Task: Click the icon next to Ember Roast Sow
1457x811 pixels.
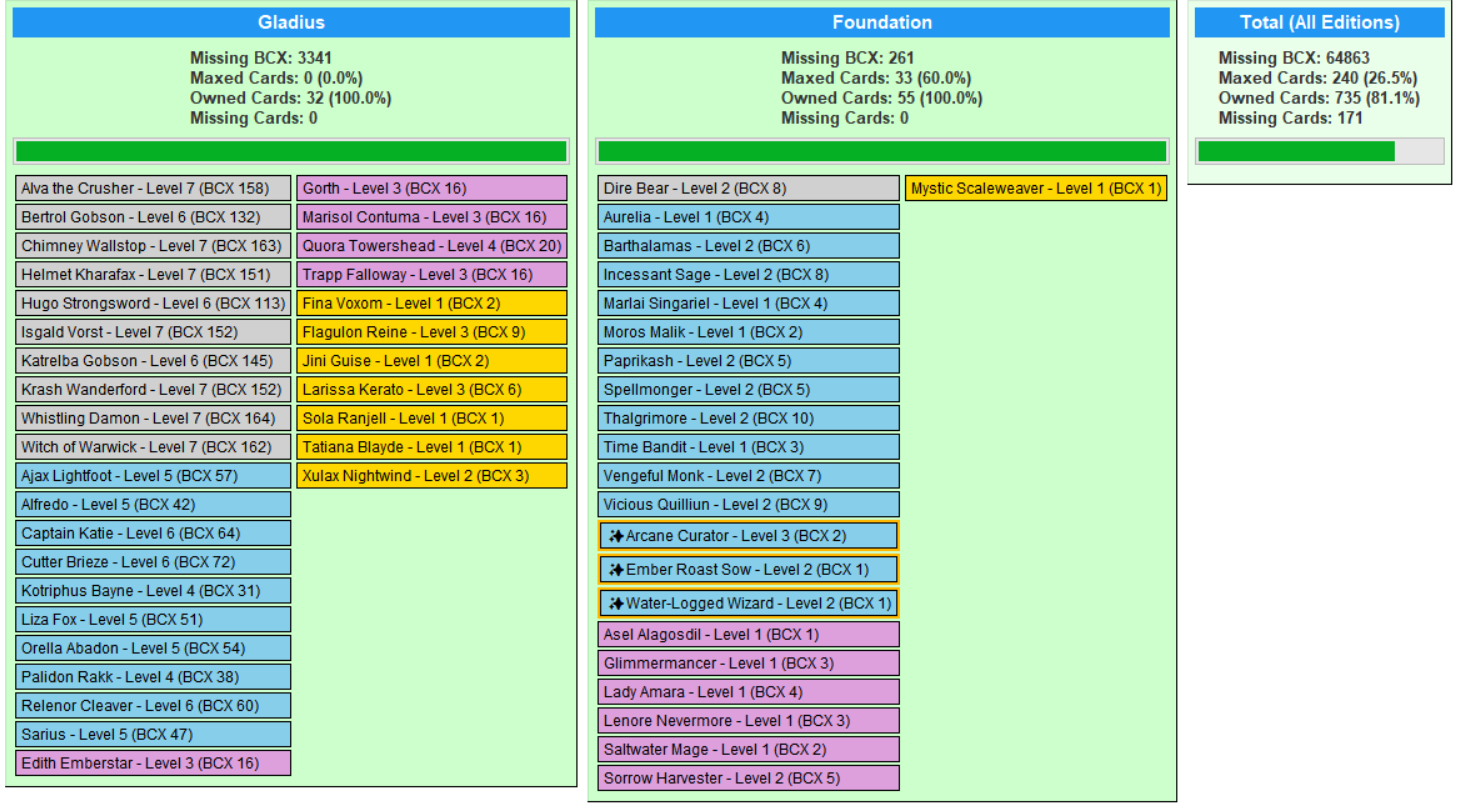Action: 616,570
